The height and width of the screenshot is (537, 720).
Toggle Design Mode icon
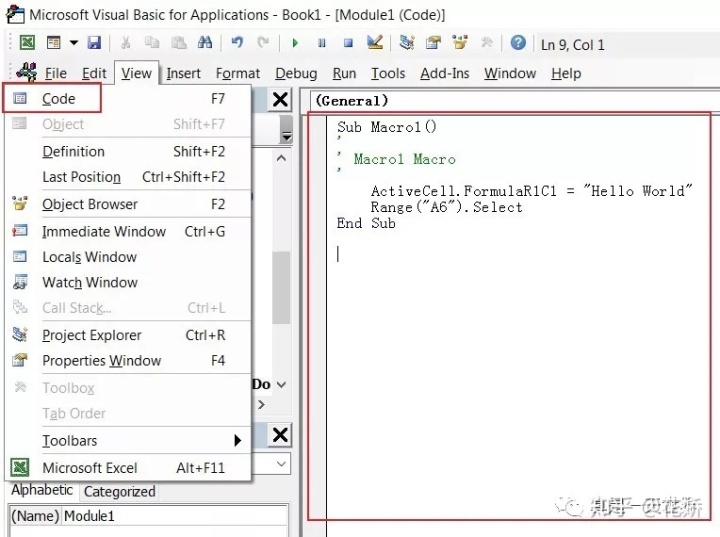point(375,43)
